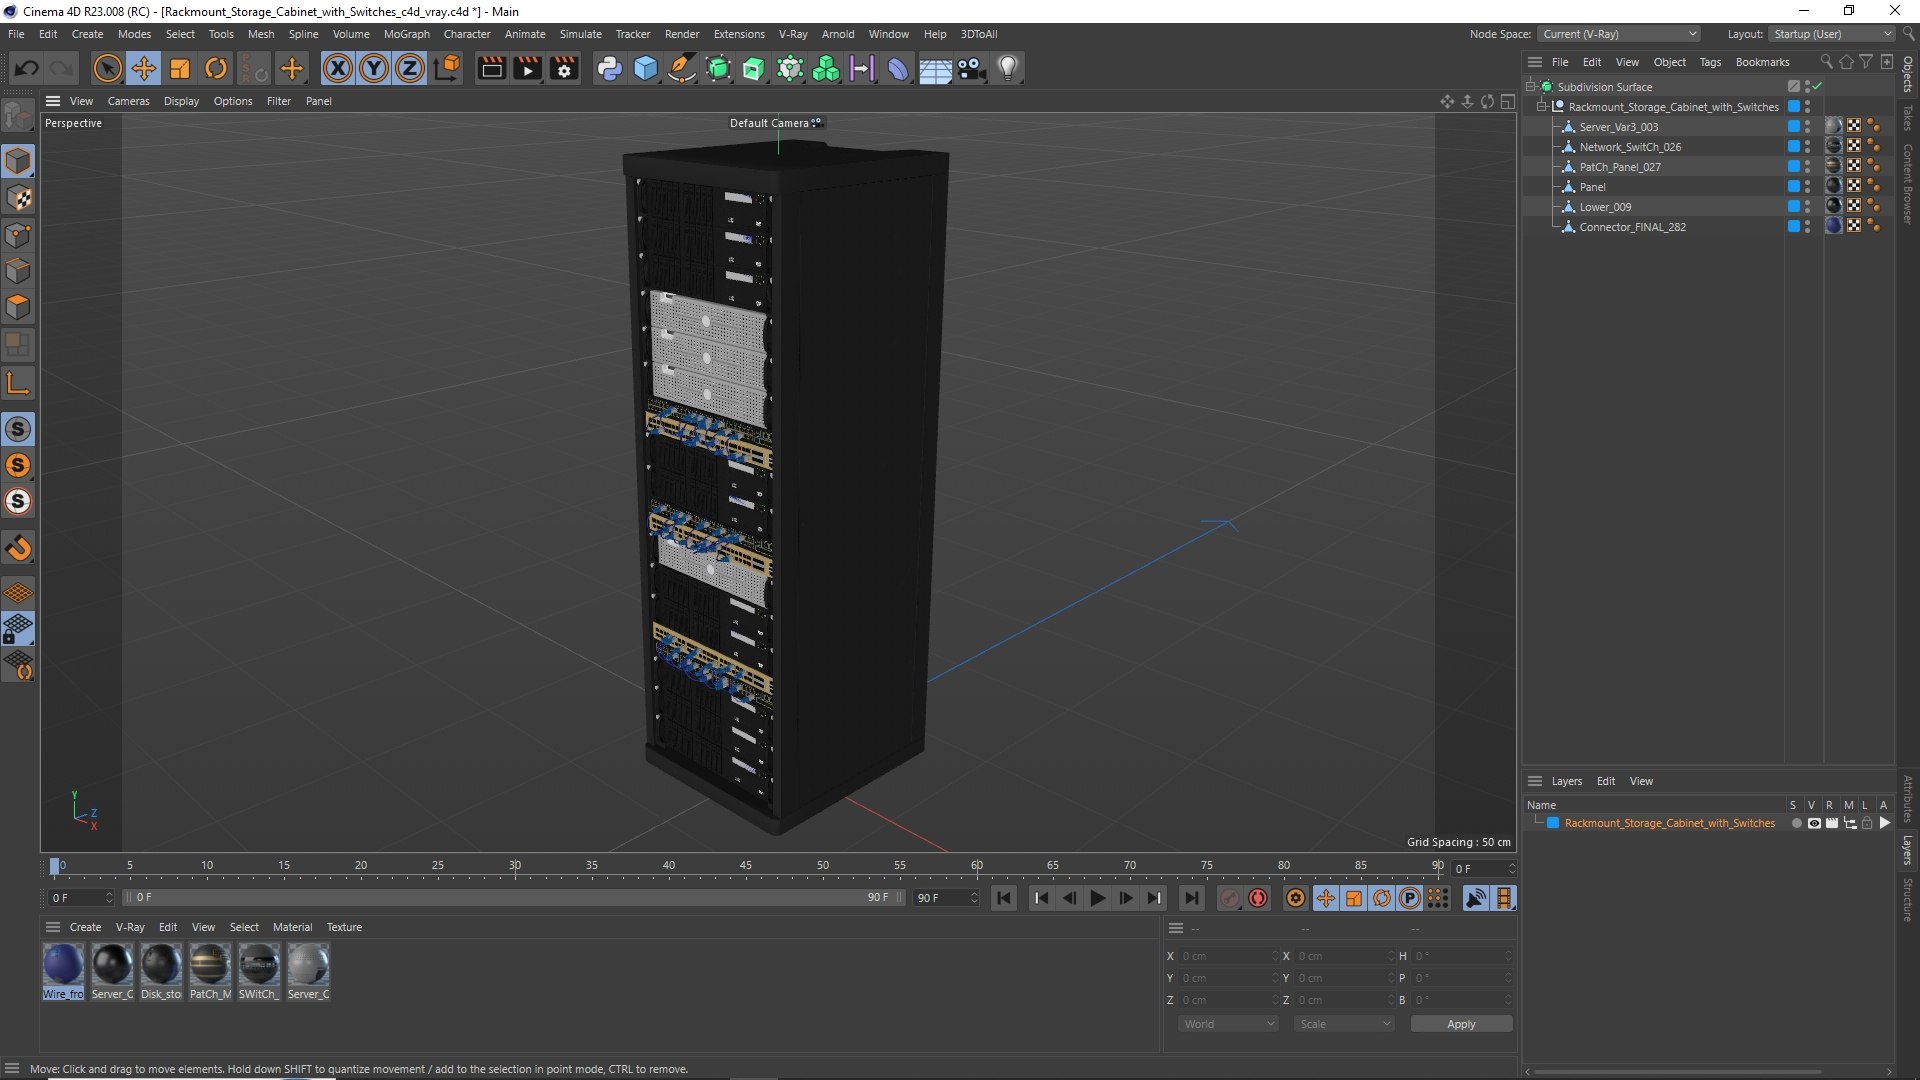Enable Polygons mode
The height and width of the screenshot is (1080, 1920).
pyautogui.click(x=18, y=307)
